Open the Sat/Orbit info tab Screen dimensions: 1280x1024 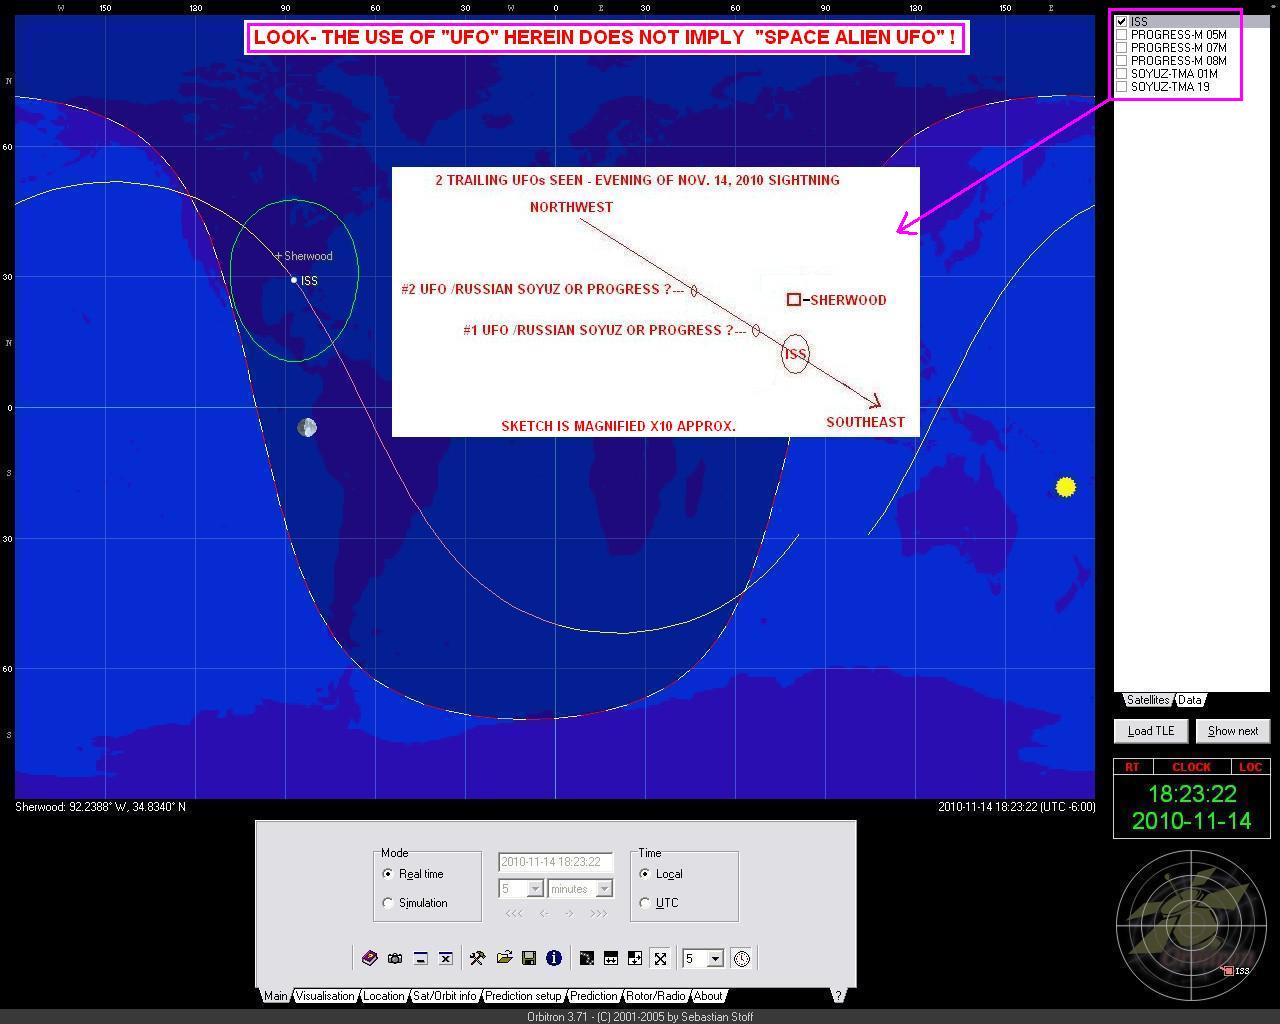coord(444,996)
